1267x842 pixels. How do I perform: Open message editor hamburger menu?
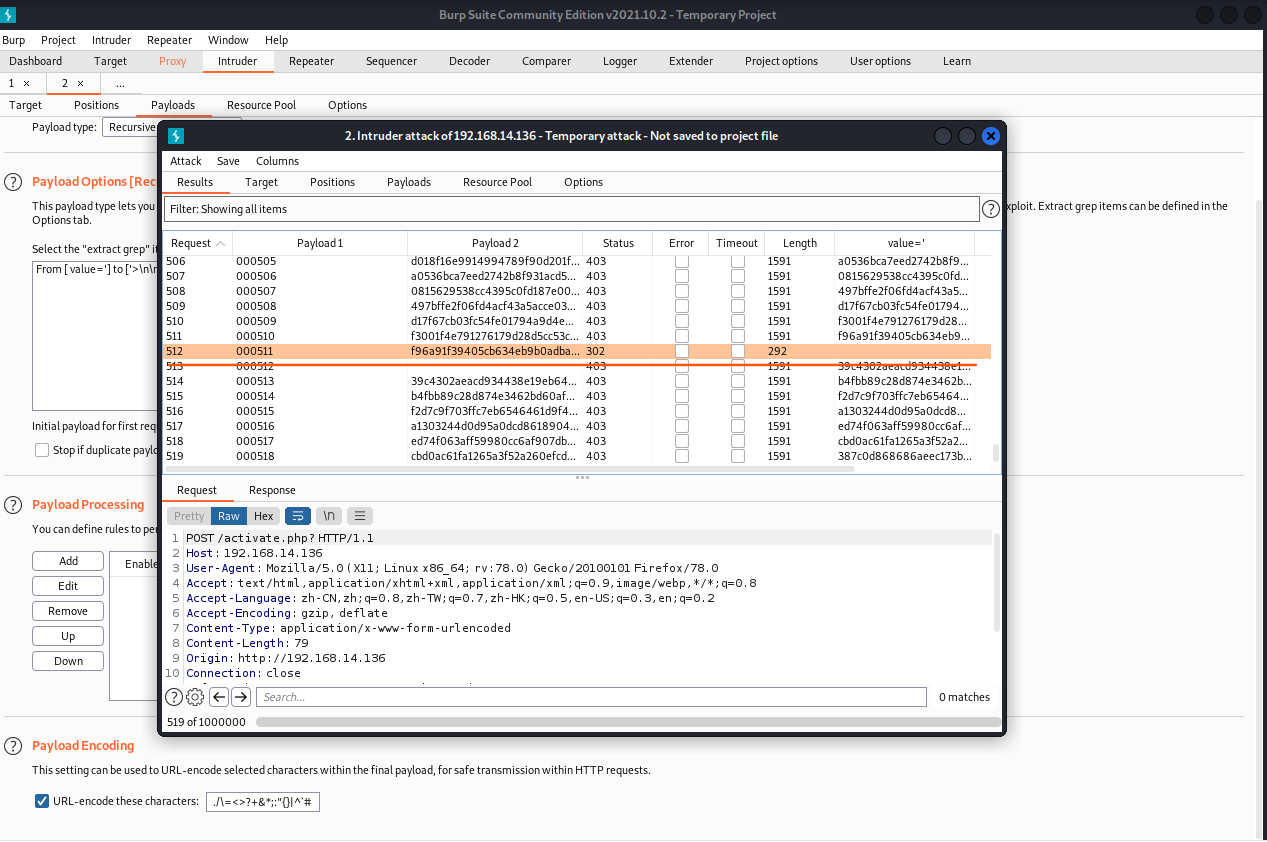point(360,516)
